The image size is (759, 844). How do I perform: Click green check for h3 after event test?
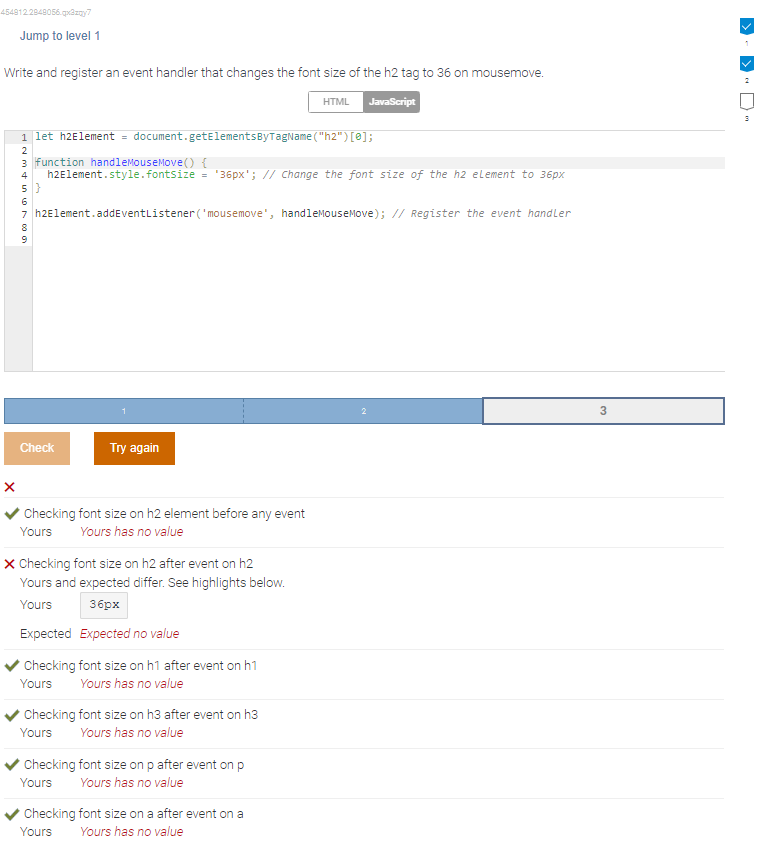(12, 715)
